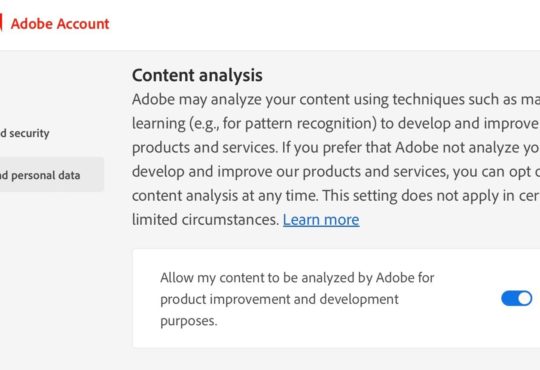
Task: Click the red Adobe logo icon
Action: (1, 23)
